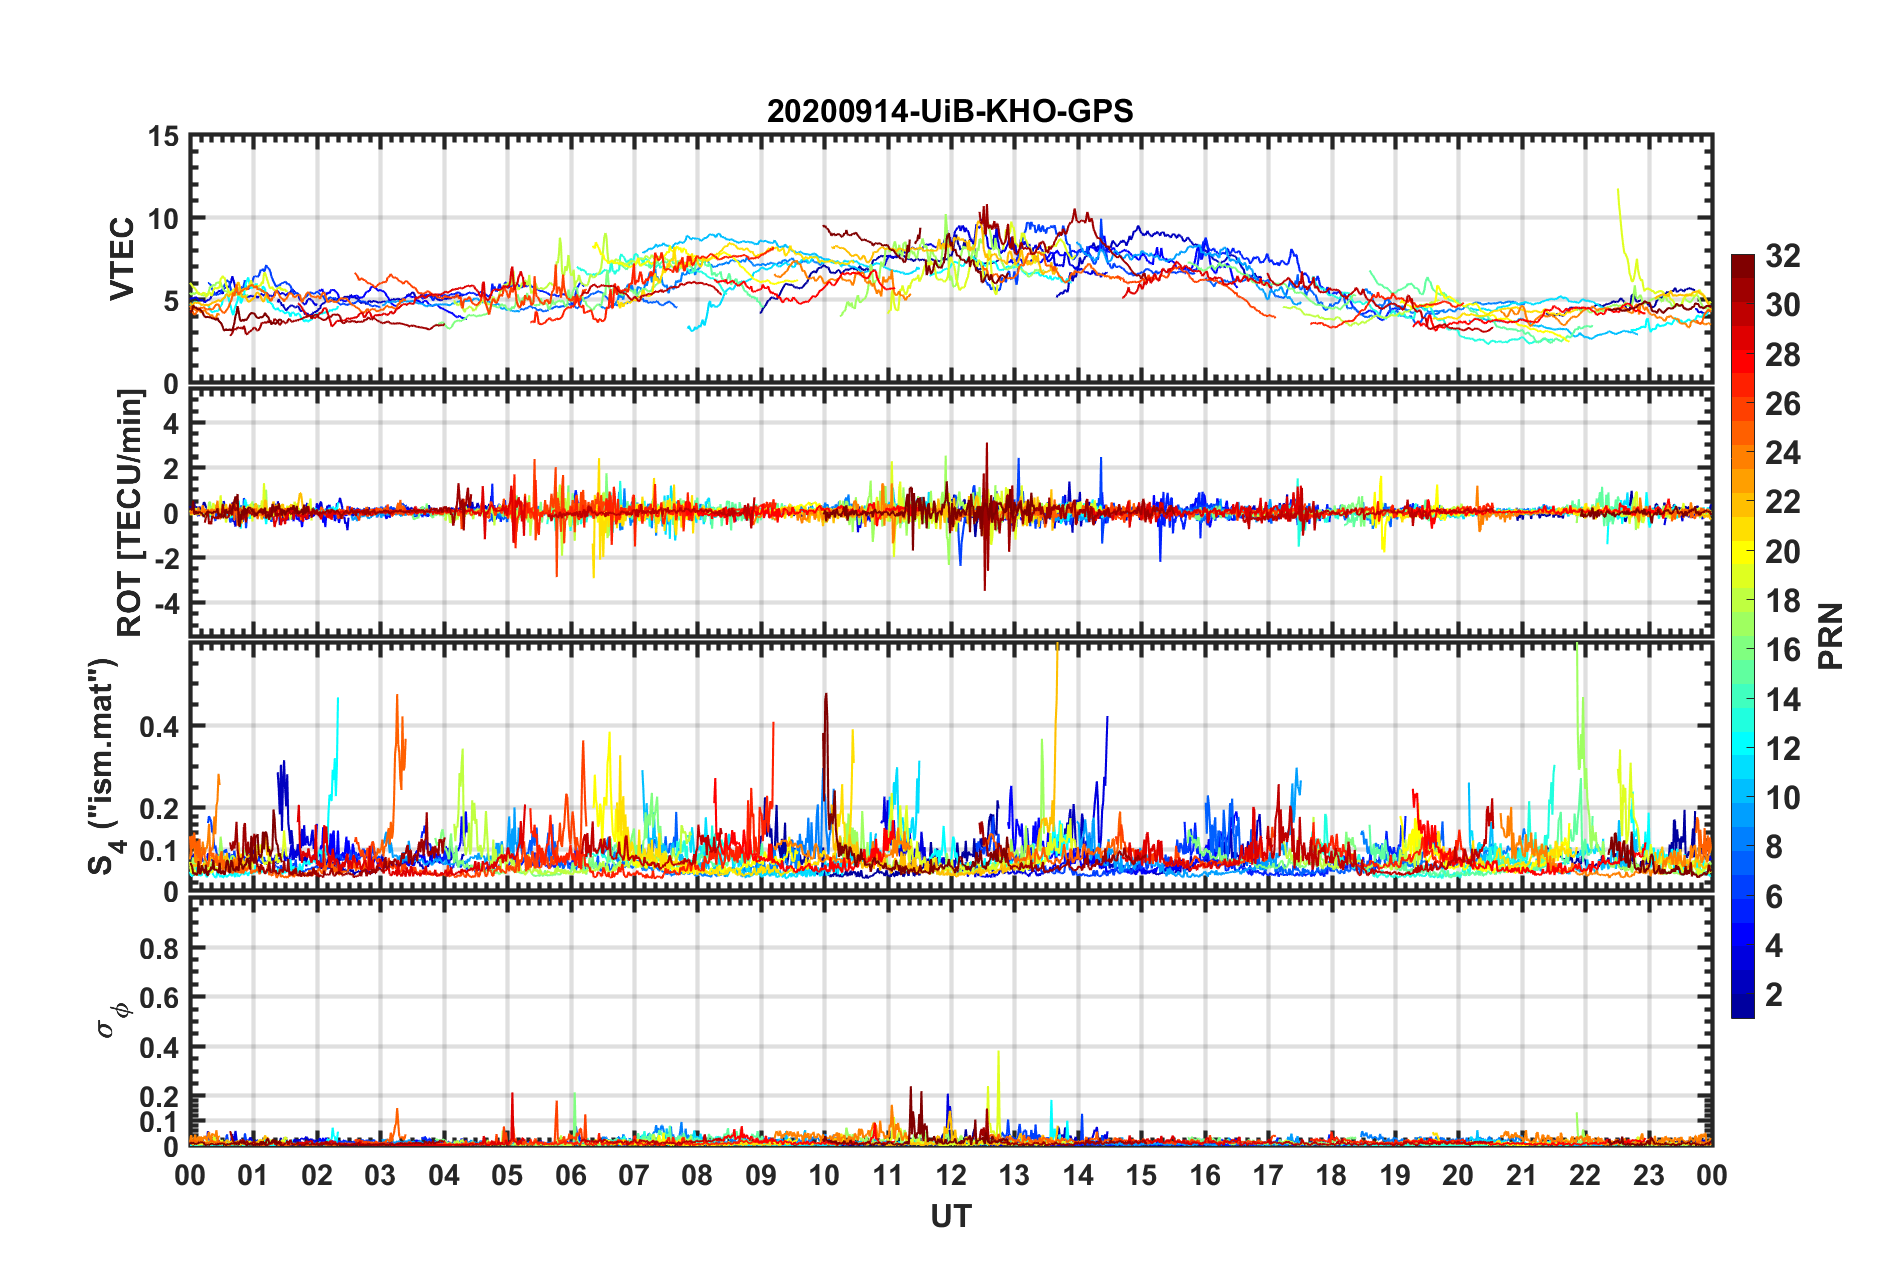Select x-axis hour tick 09

(761, 1175)
